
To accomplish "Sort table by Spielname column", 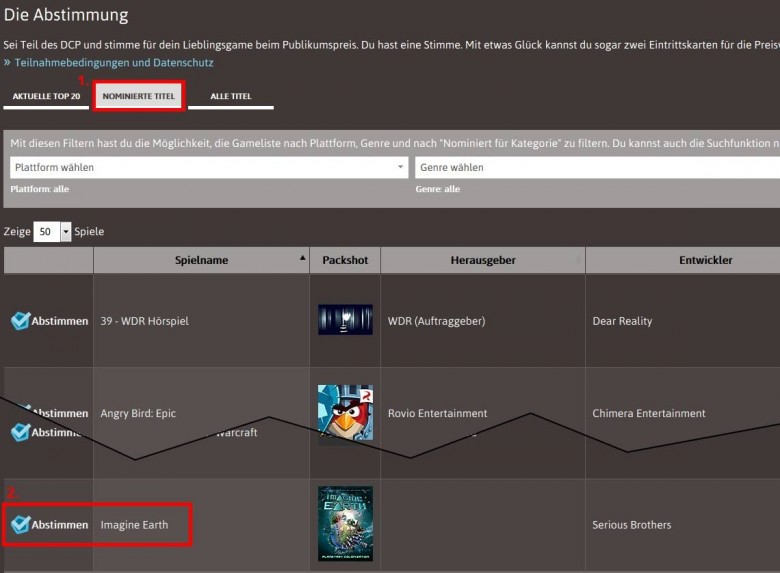I will (201, 260).
